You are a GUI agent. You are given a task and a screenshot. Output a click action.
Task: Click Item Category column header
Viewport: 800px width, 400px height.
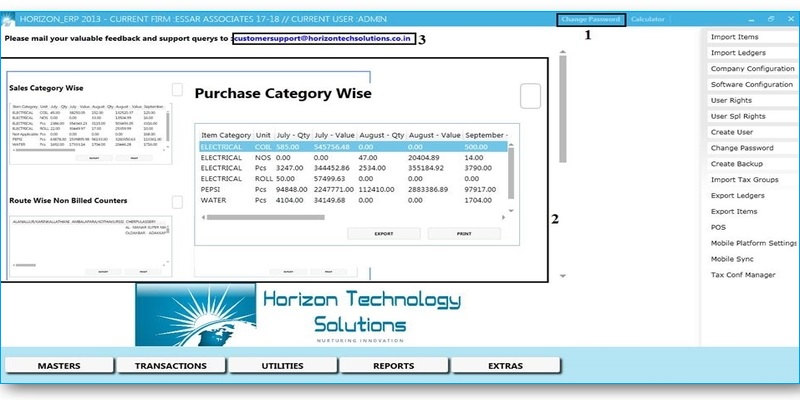click(x=226, y=135)
